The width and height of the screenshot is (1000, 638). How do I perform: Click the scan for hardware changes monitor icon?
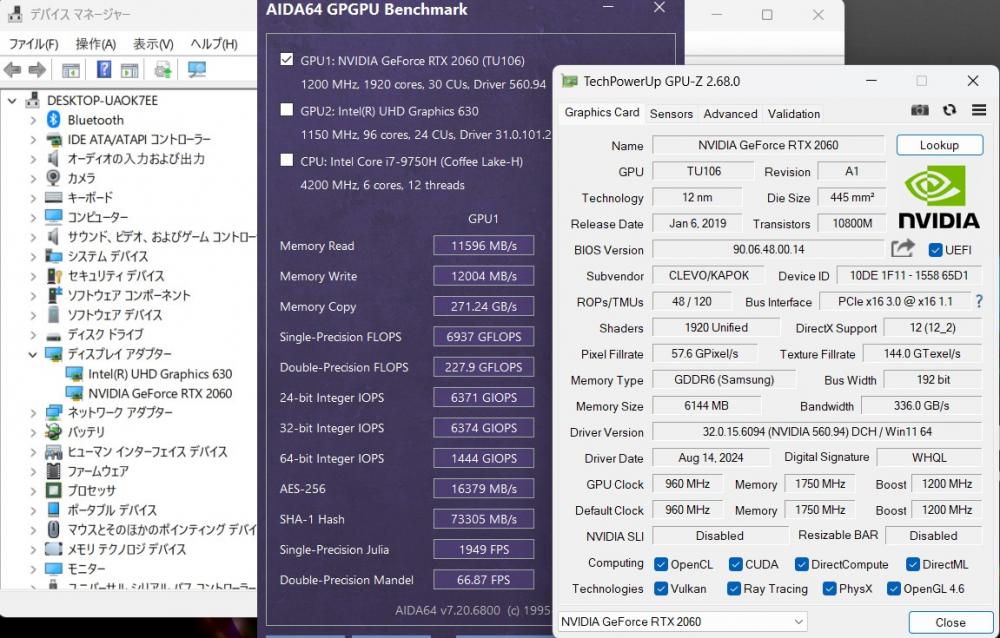pos(196,70)
